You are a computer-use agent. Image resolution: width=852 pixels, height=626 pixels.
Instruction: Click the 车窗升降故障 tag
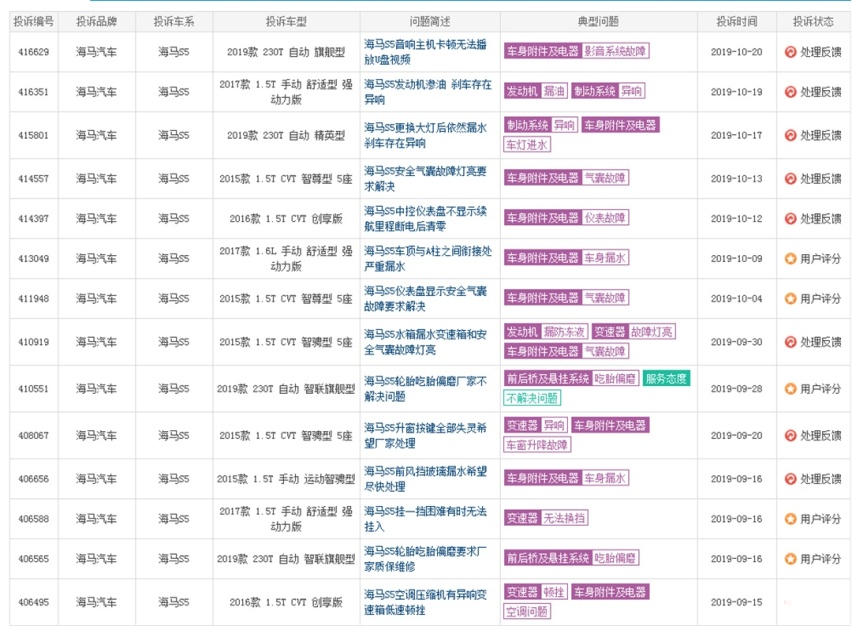(537, 445)
